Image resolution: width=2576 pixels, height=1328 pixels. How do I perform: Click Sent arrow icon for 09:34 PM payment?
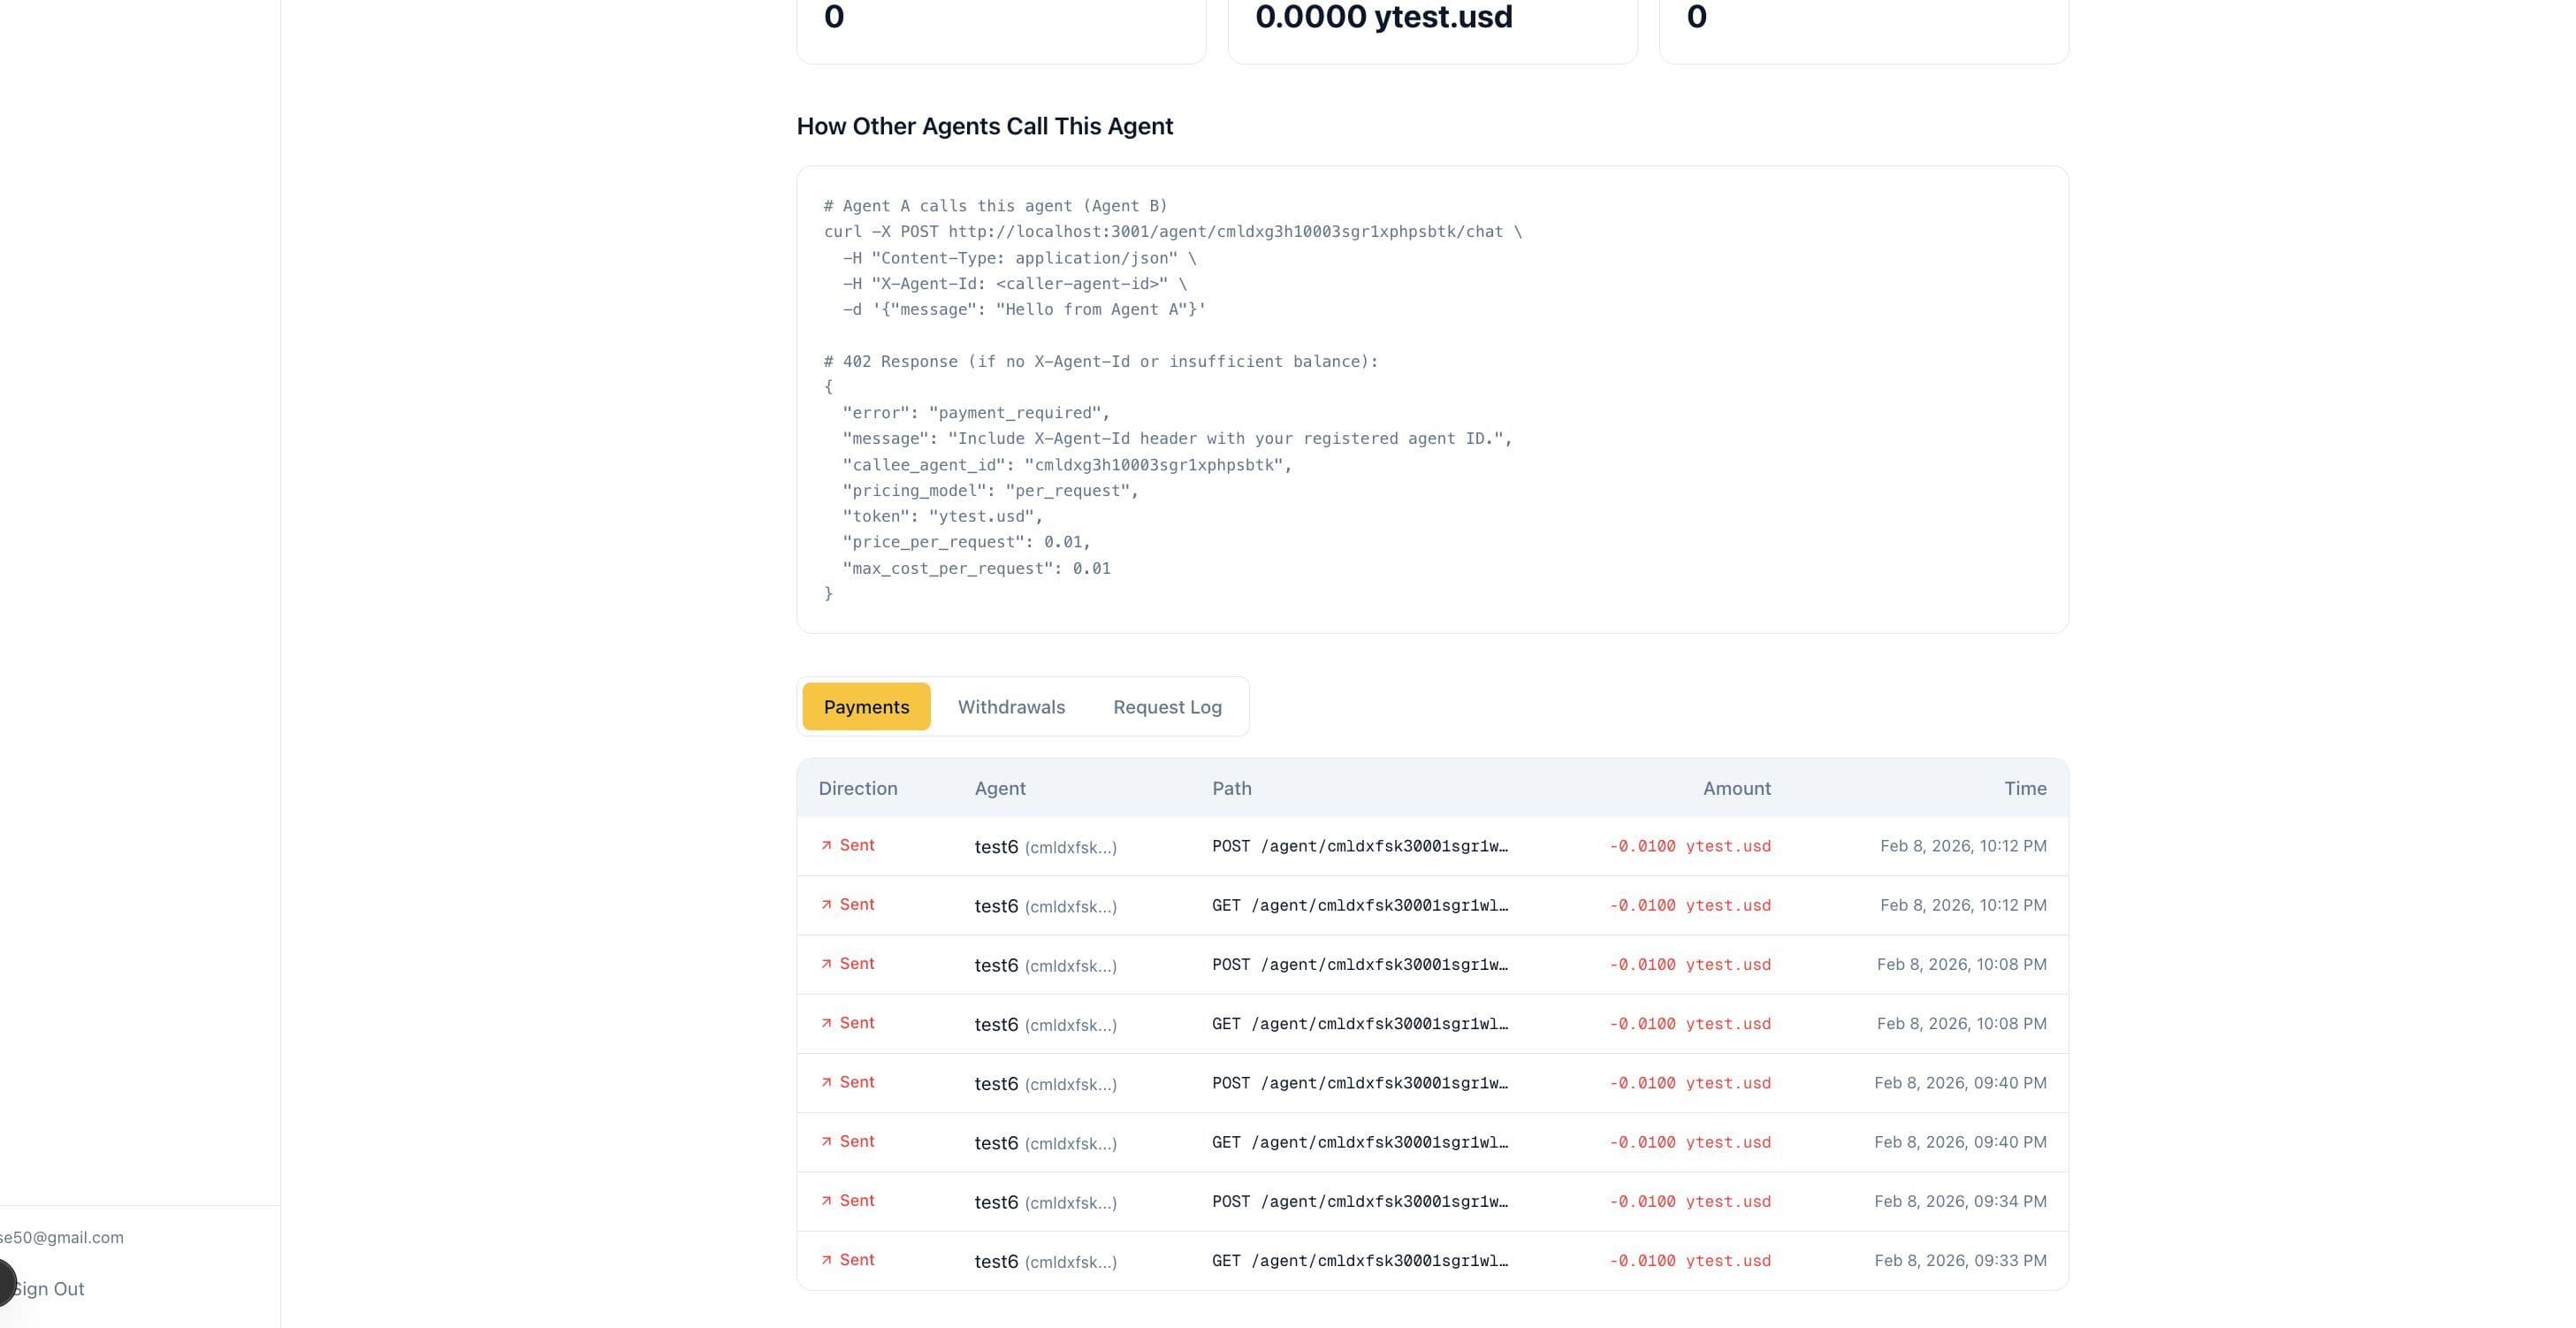(827, 1201)
